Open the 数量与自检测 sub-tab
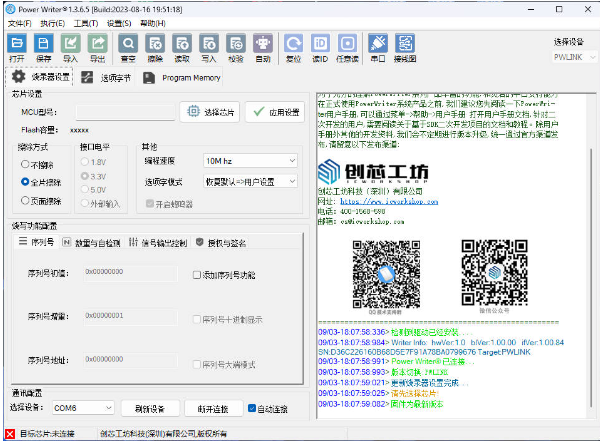The image size is (600, 444). 91,242
